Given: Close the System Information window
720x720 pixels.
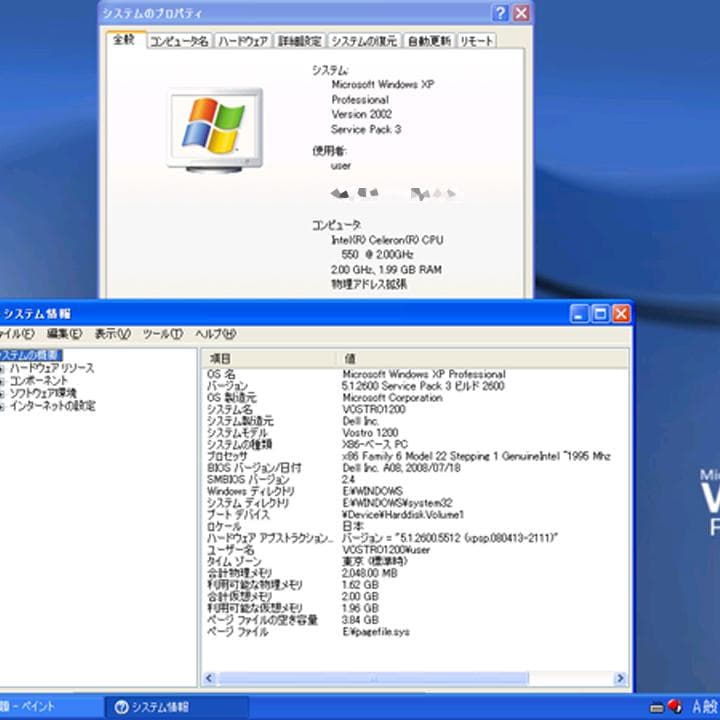Looking at the screenshot, I should pos(621,314).
